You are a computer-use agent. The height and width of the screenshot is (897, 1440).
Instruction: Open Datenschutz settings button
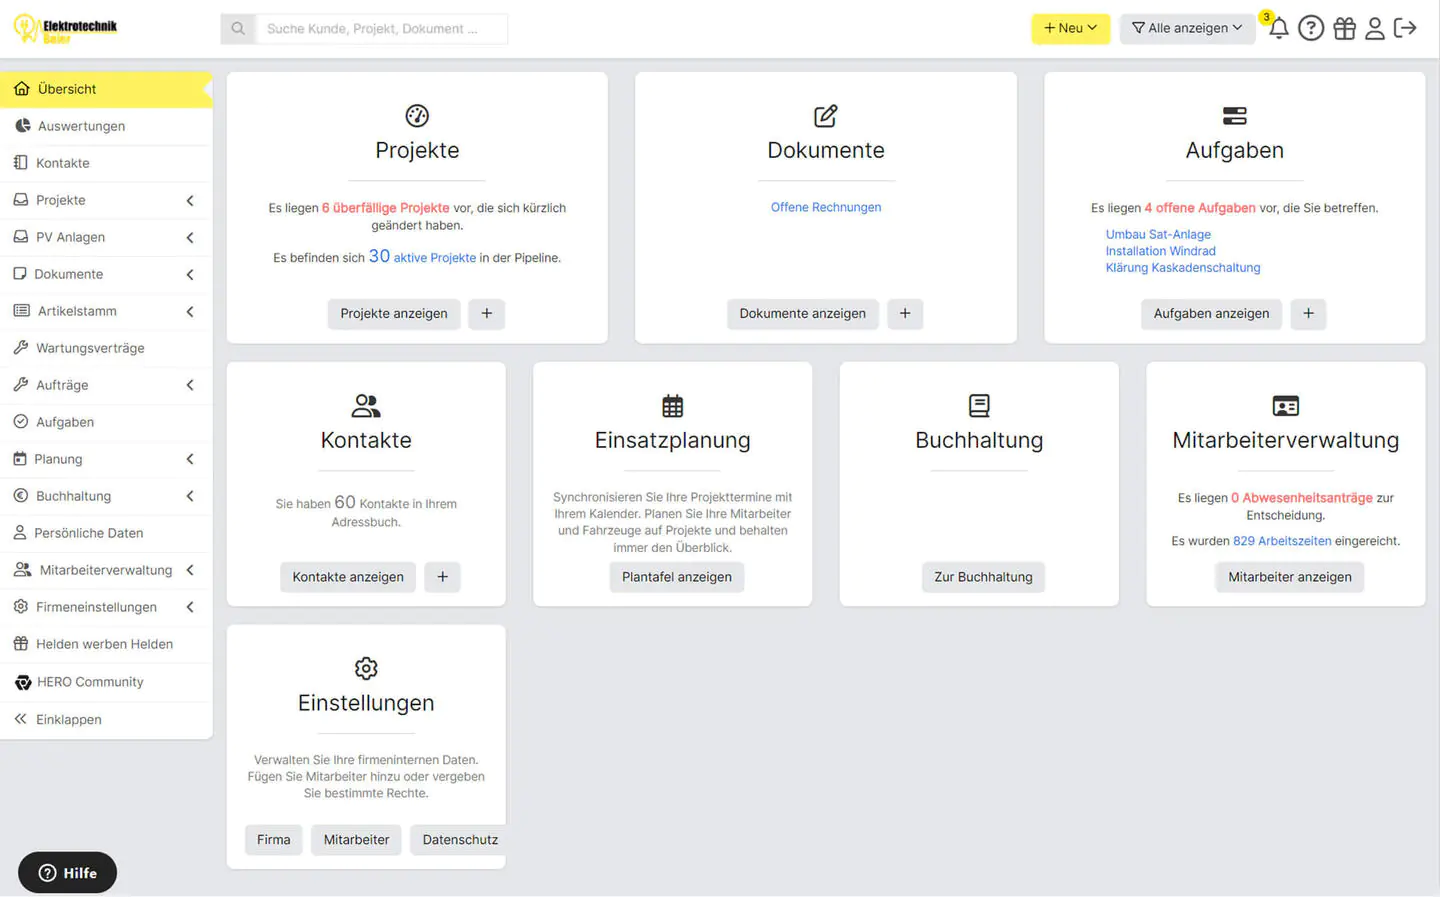coord(460,840)
